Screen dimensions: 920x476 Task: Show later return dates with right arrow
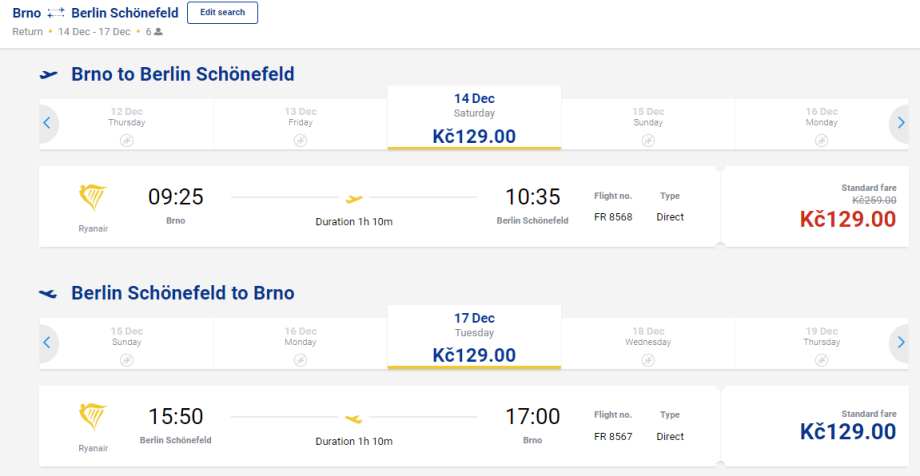[901, 342]
